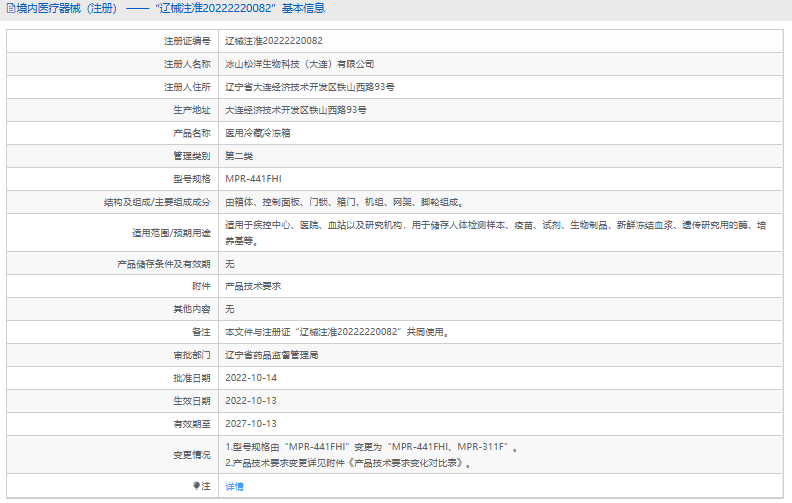
Task: Click the 适用范围/预期用途 label
Action: [171, 233]
